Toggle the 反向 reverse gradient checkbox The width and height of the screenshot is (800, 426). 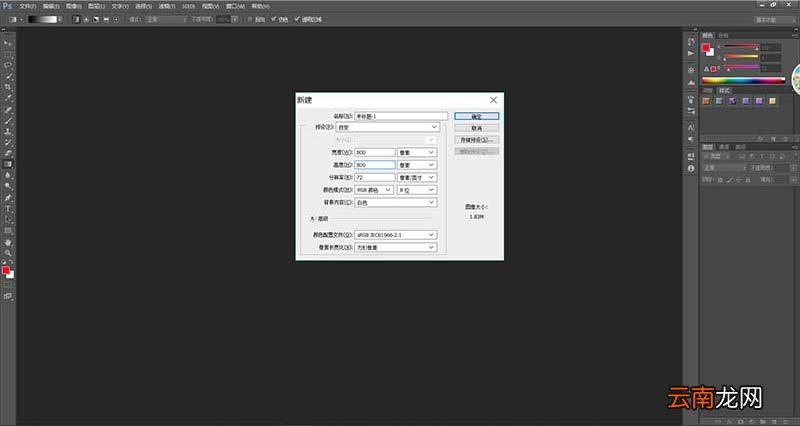point(250,19)
